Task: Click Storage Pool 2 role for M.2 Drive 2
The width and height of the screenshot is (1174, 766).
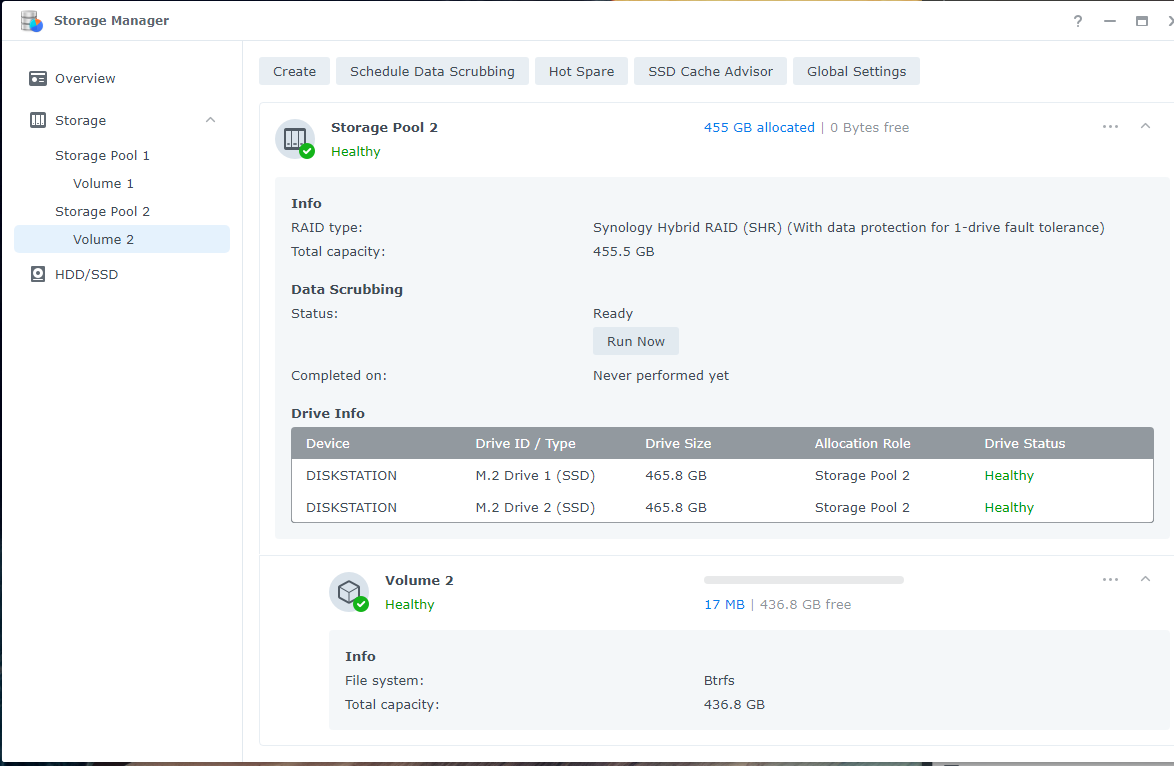Action: click(x=862, y=508)
